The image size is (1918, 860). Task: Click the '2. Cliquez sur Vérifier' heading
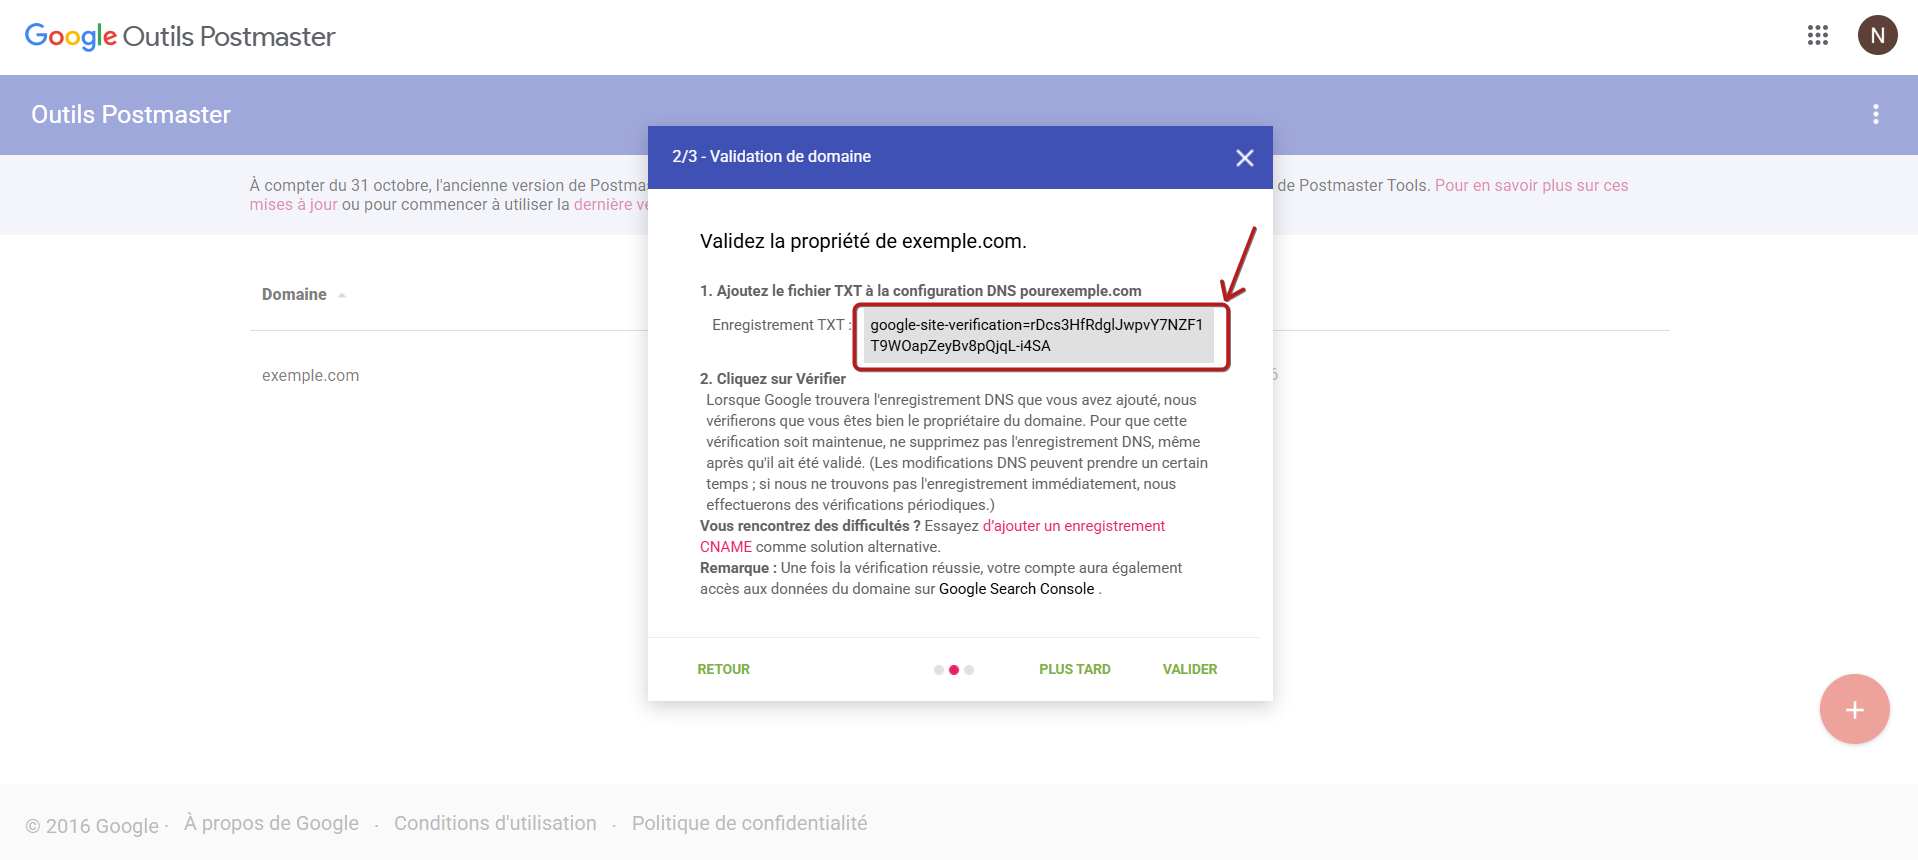[x=773, y=379]
